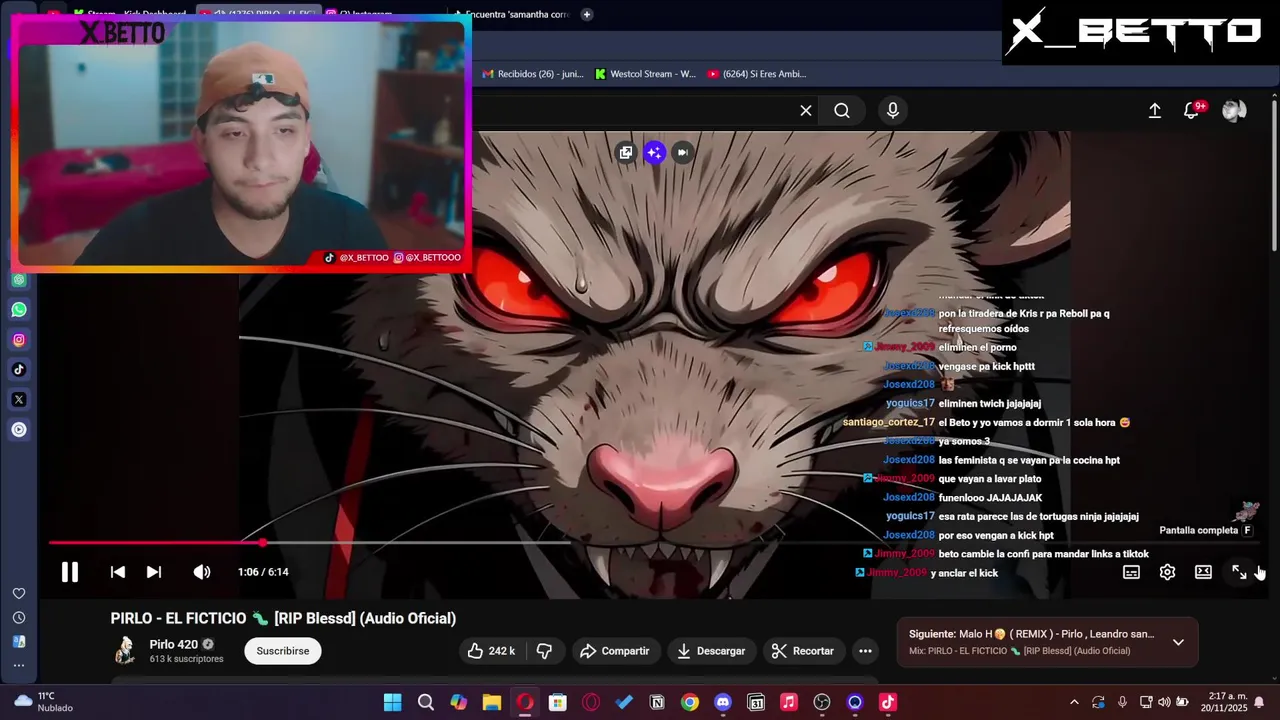Screen dimensions: 1280x720
Task: Pause the YouTube video
Action: [x=69, y=572]
